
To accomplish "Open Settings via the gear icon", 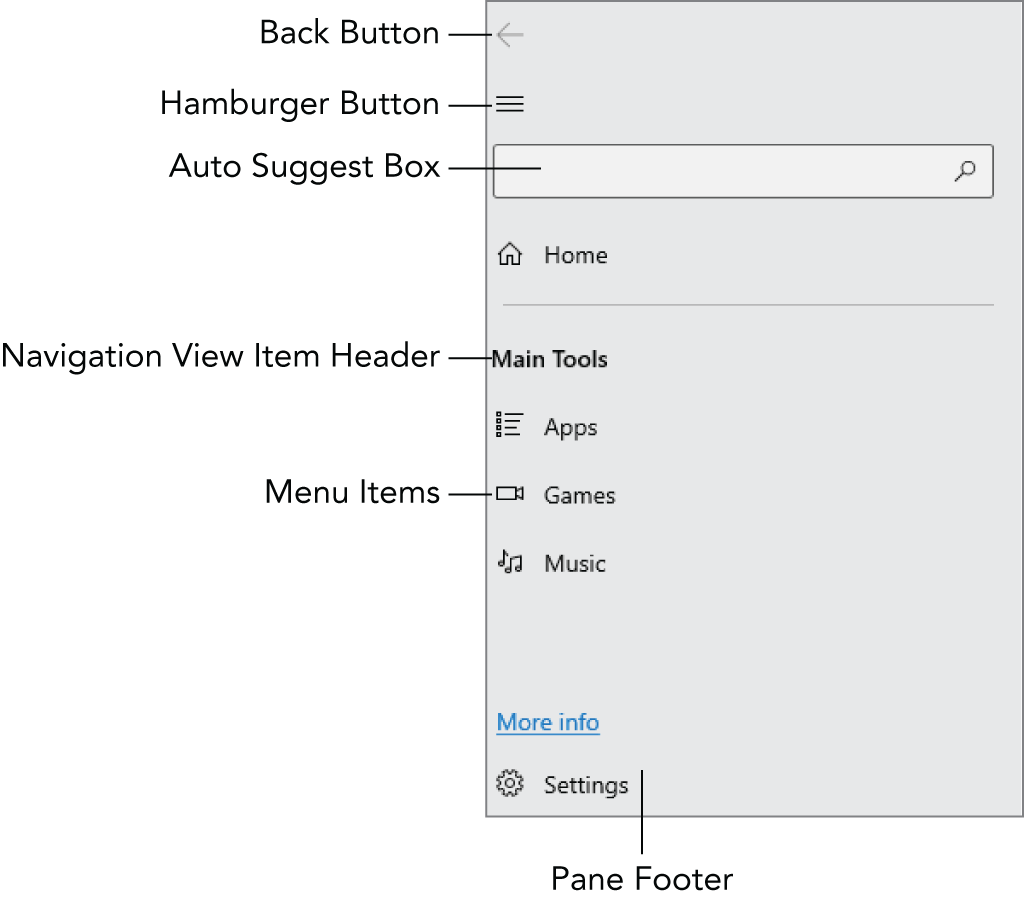I will (510, 784).
